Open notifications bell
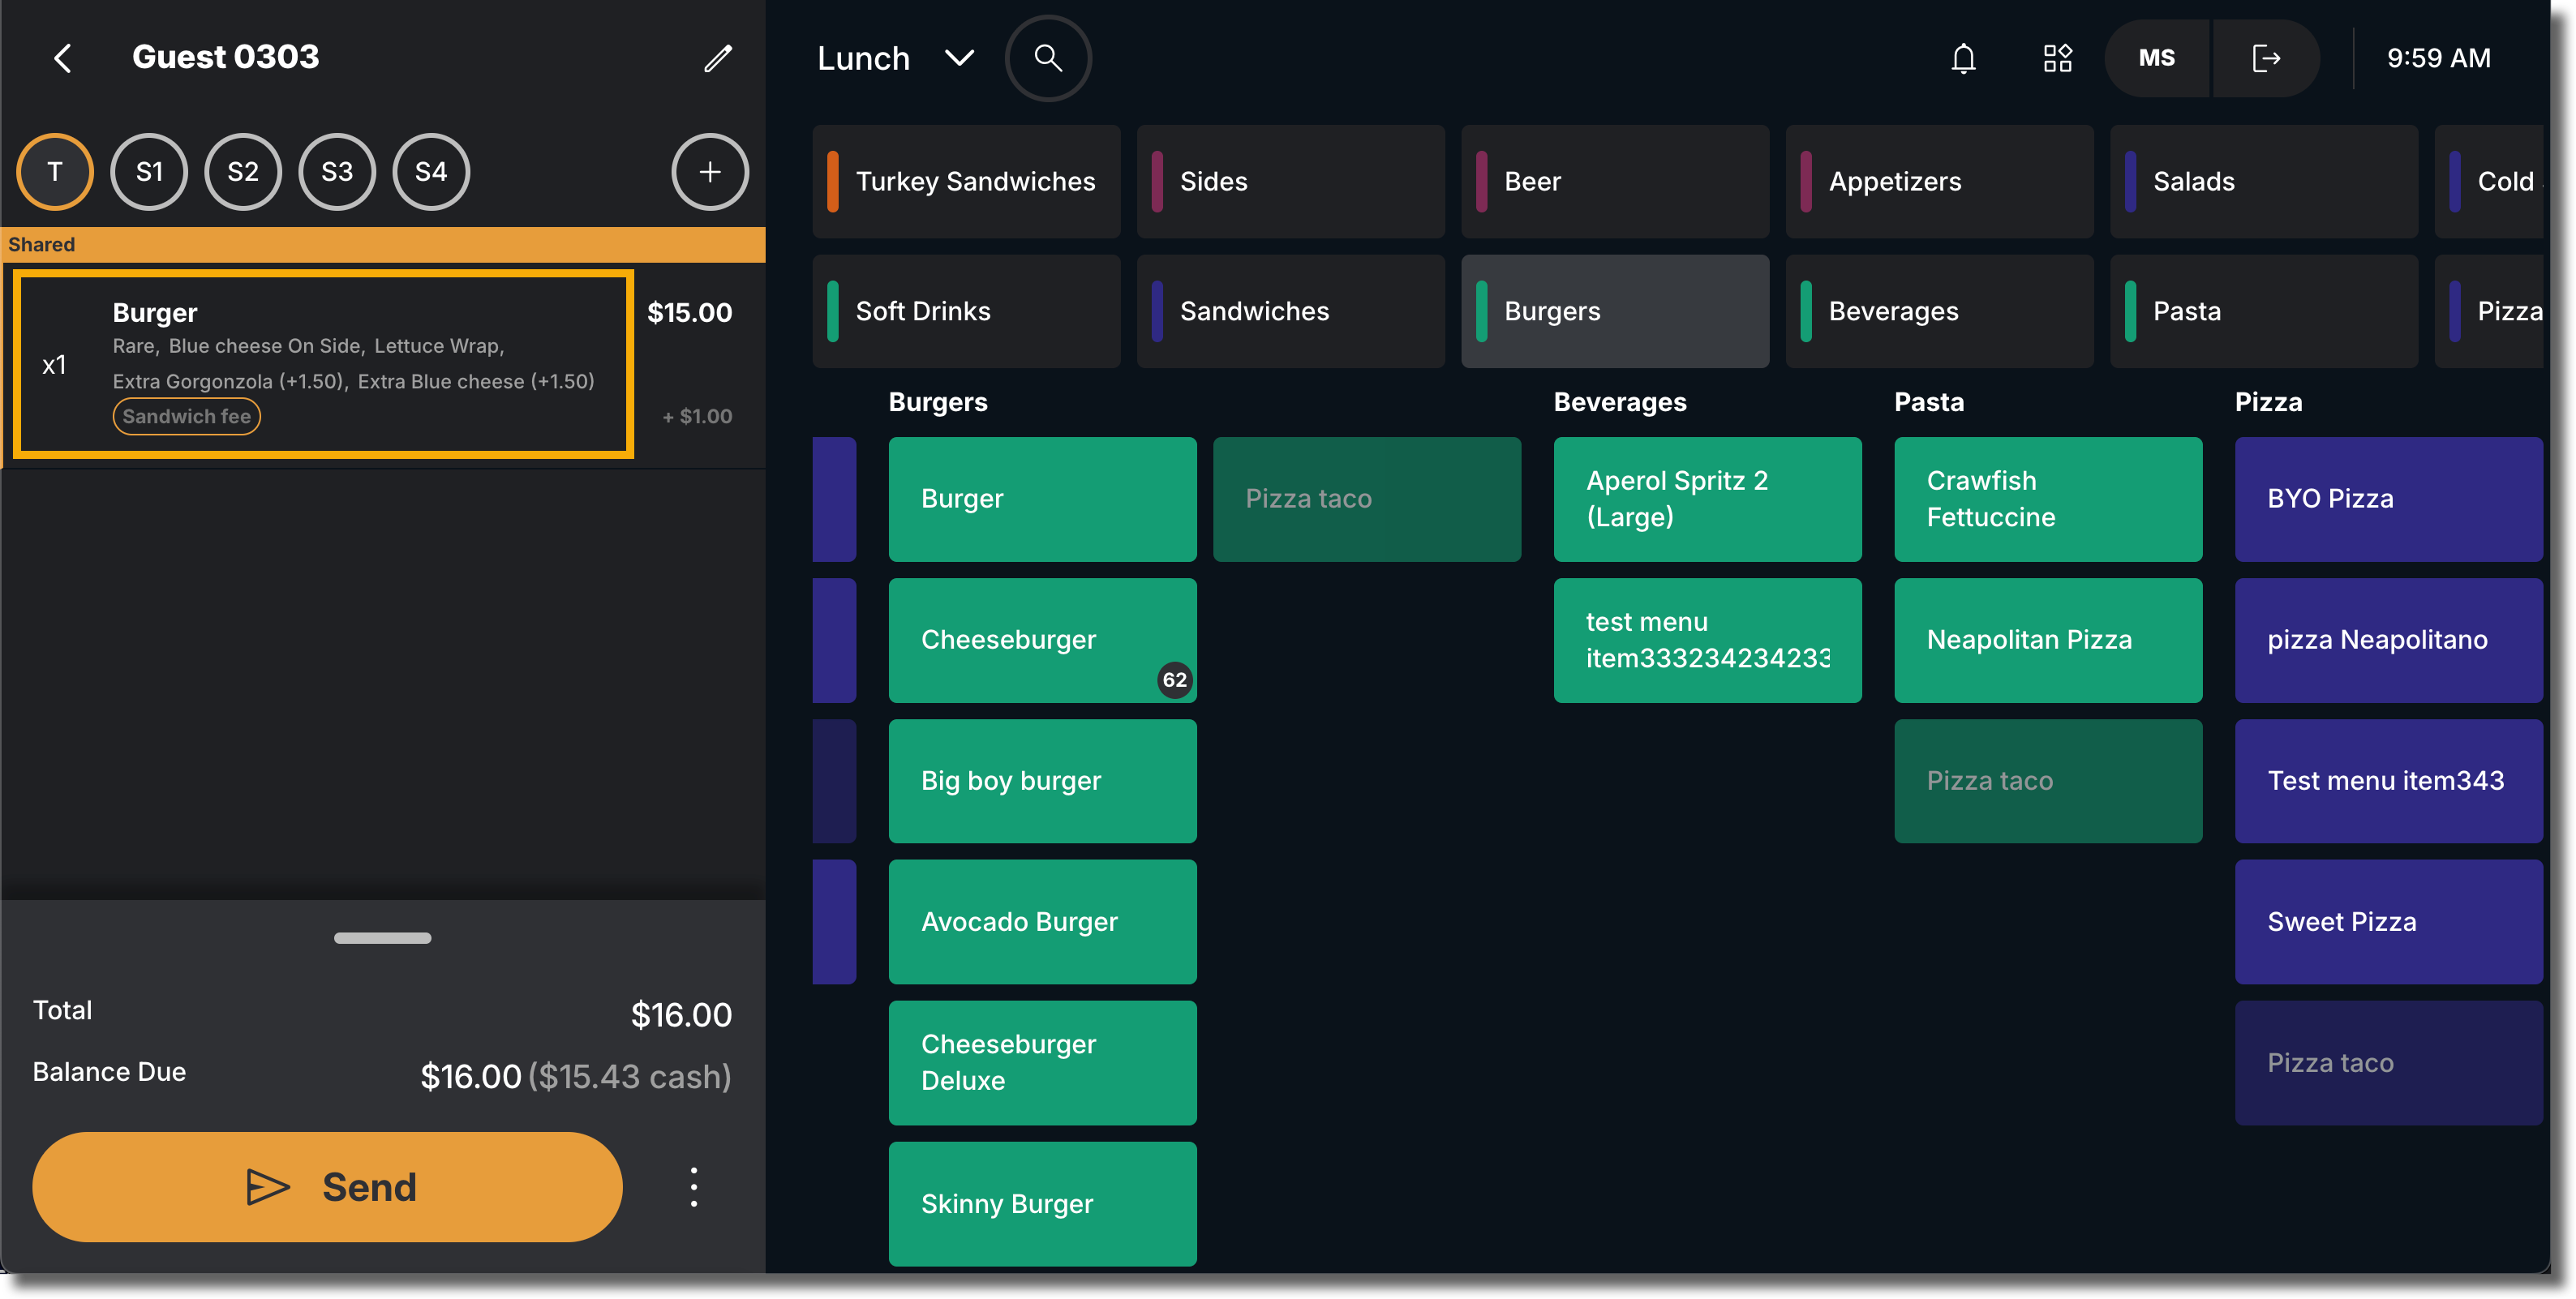 click(x=1963, y=58)
